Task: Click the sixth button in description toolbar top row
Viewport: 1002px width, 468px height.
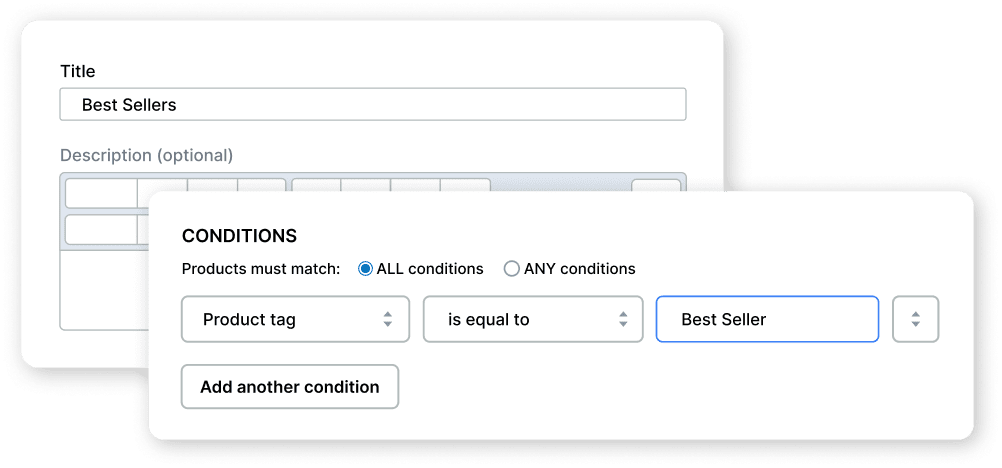Action: tap(365, 185)
